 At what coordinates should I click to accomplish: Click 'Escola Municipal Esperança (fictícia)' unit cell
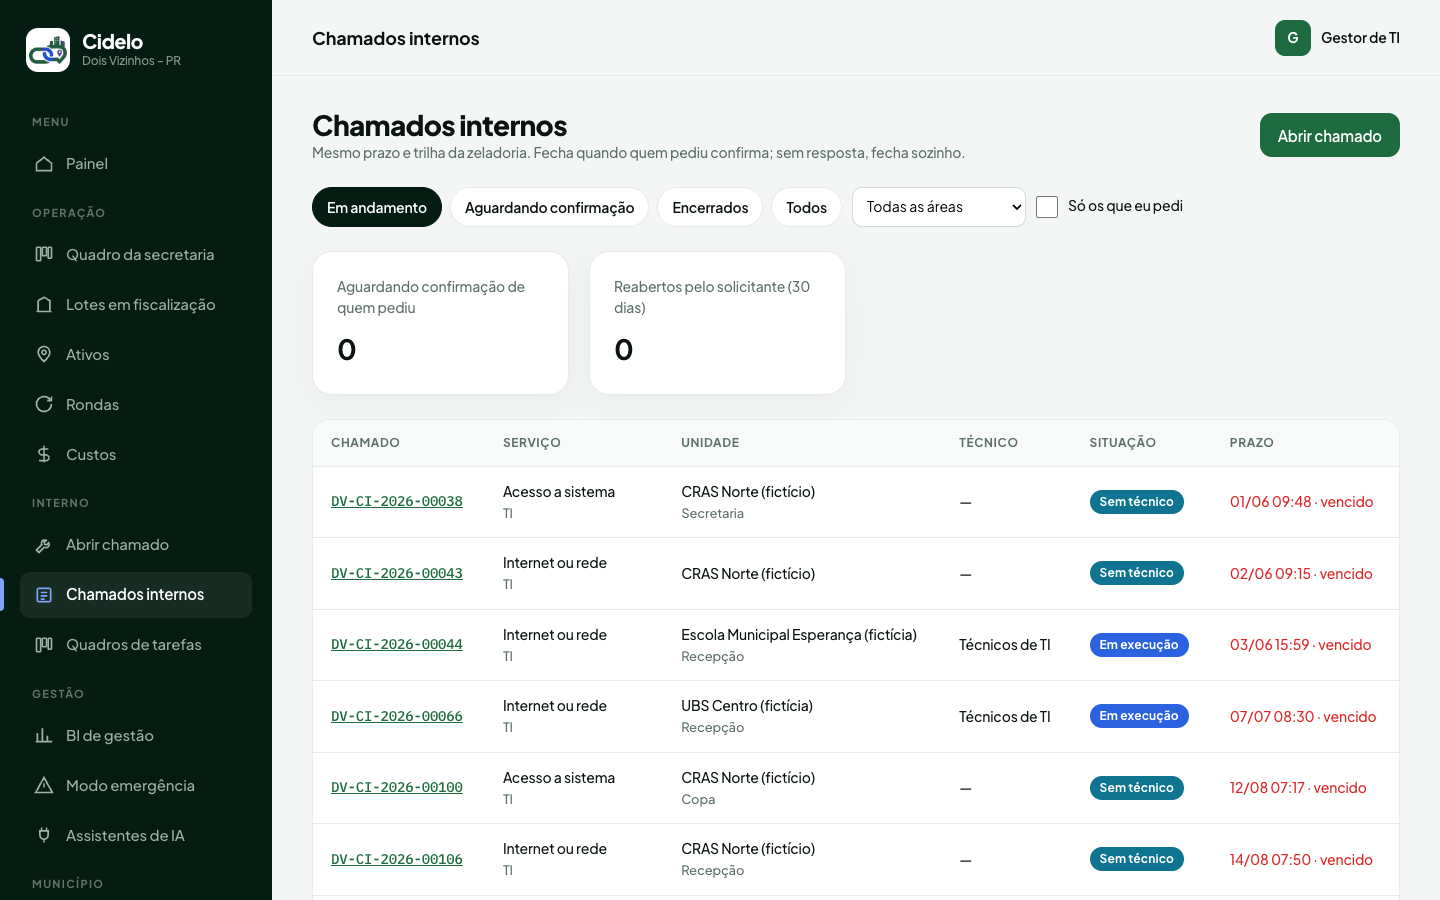(799, 635)
